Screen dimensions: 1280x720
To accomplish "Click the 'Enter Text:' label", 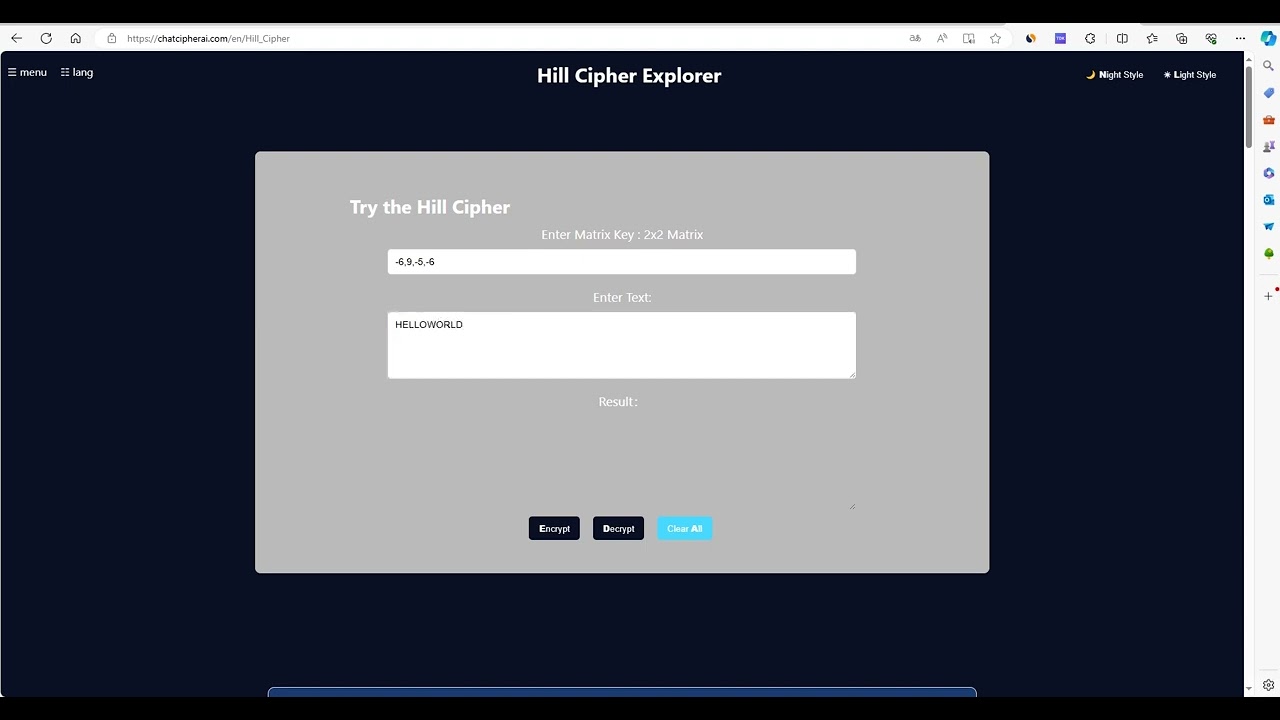I will pyautogui.click(x=622, y=297).
